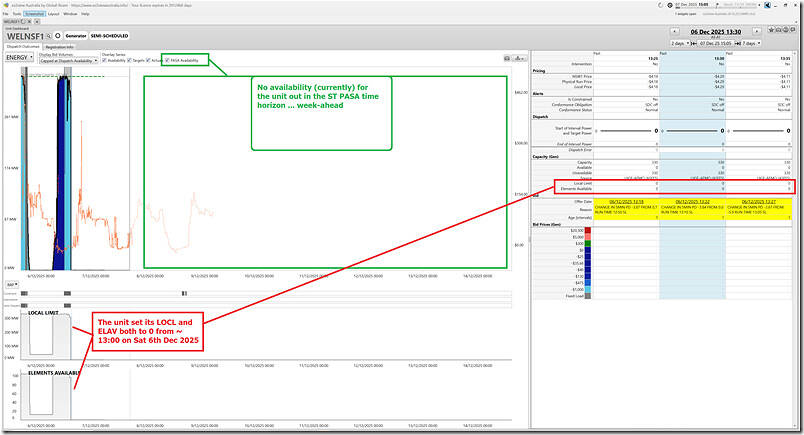Screen dimensions: 804x435
Task: Click the Global-Roam logo icon top right
Action: pos(768,5)
